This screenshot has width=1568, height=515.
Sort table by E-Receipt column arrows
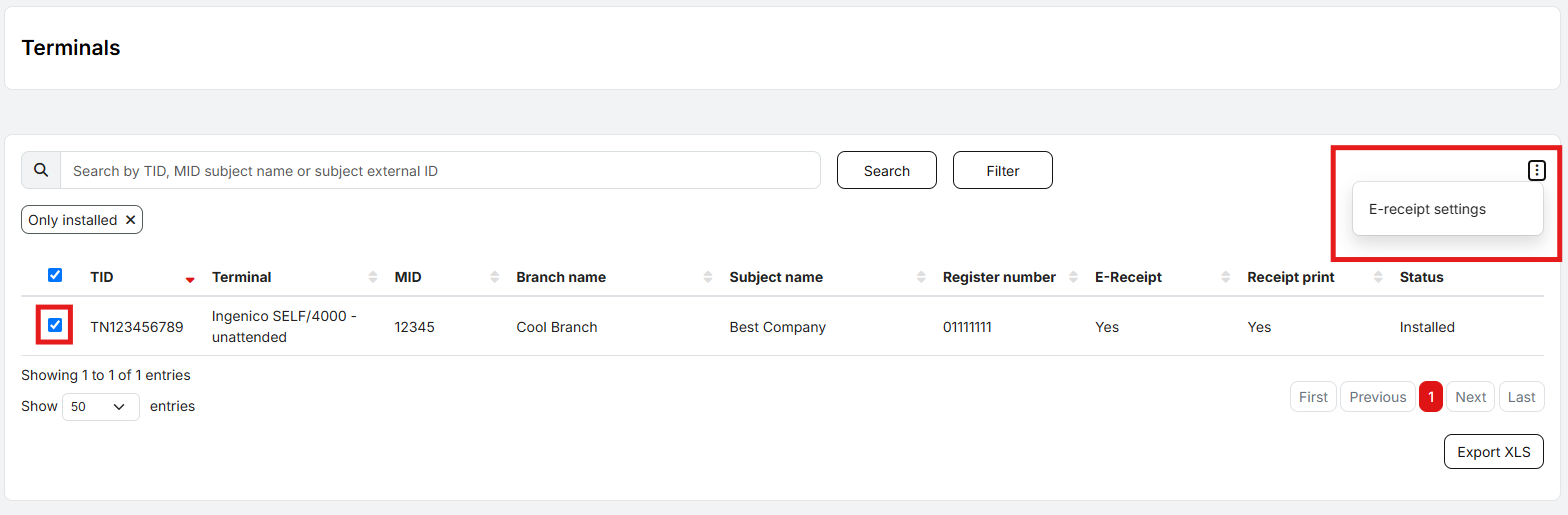point(1226,277)
